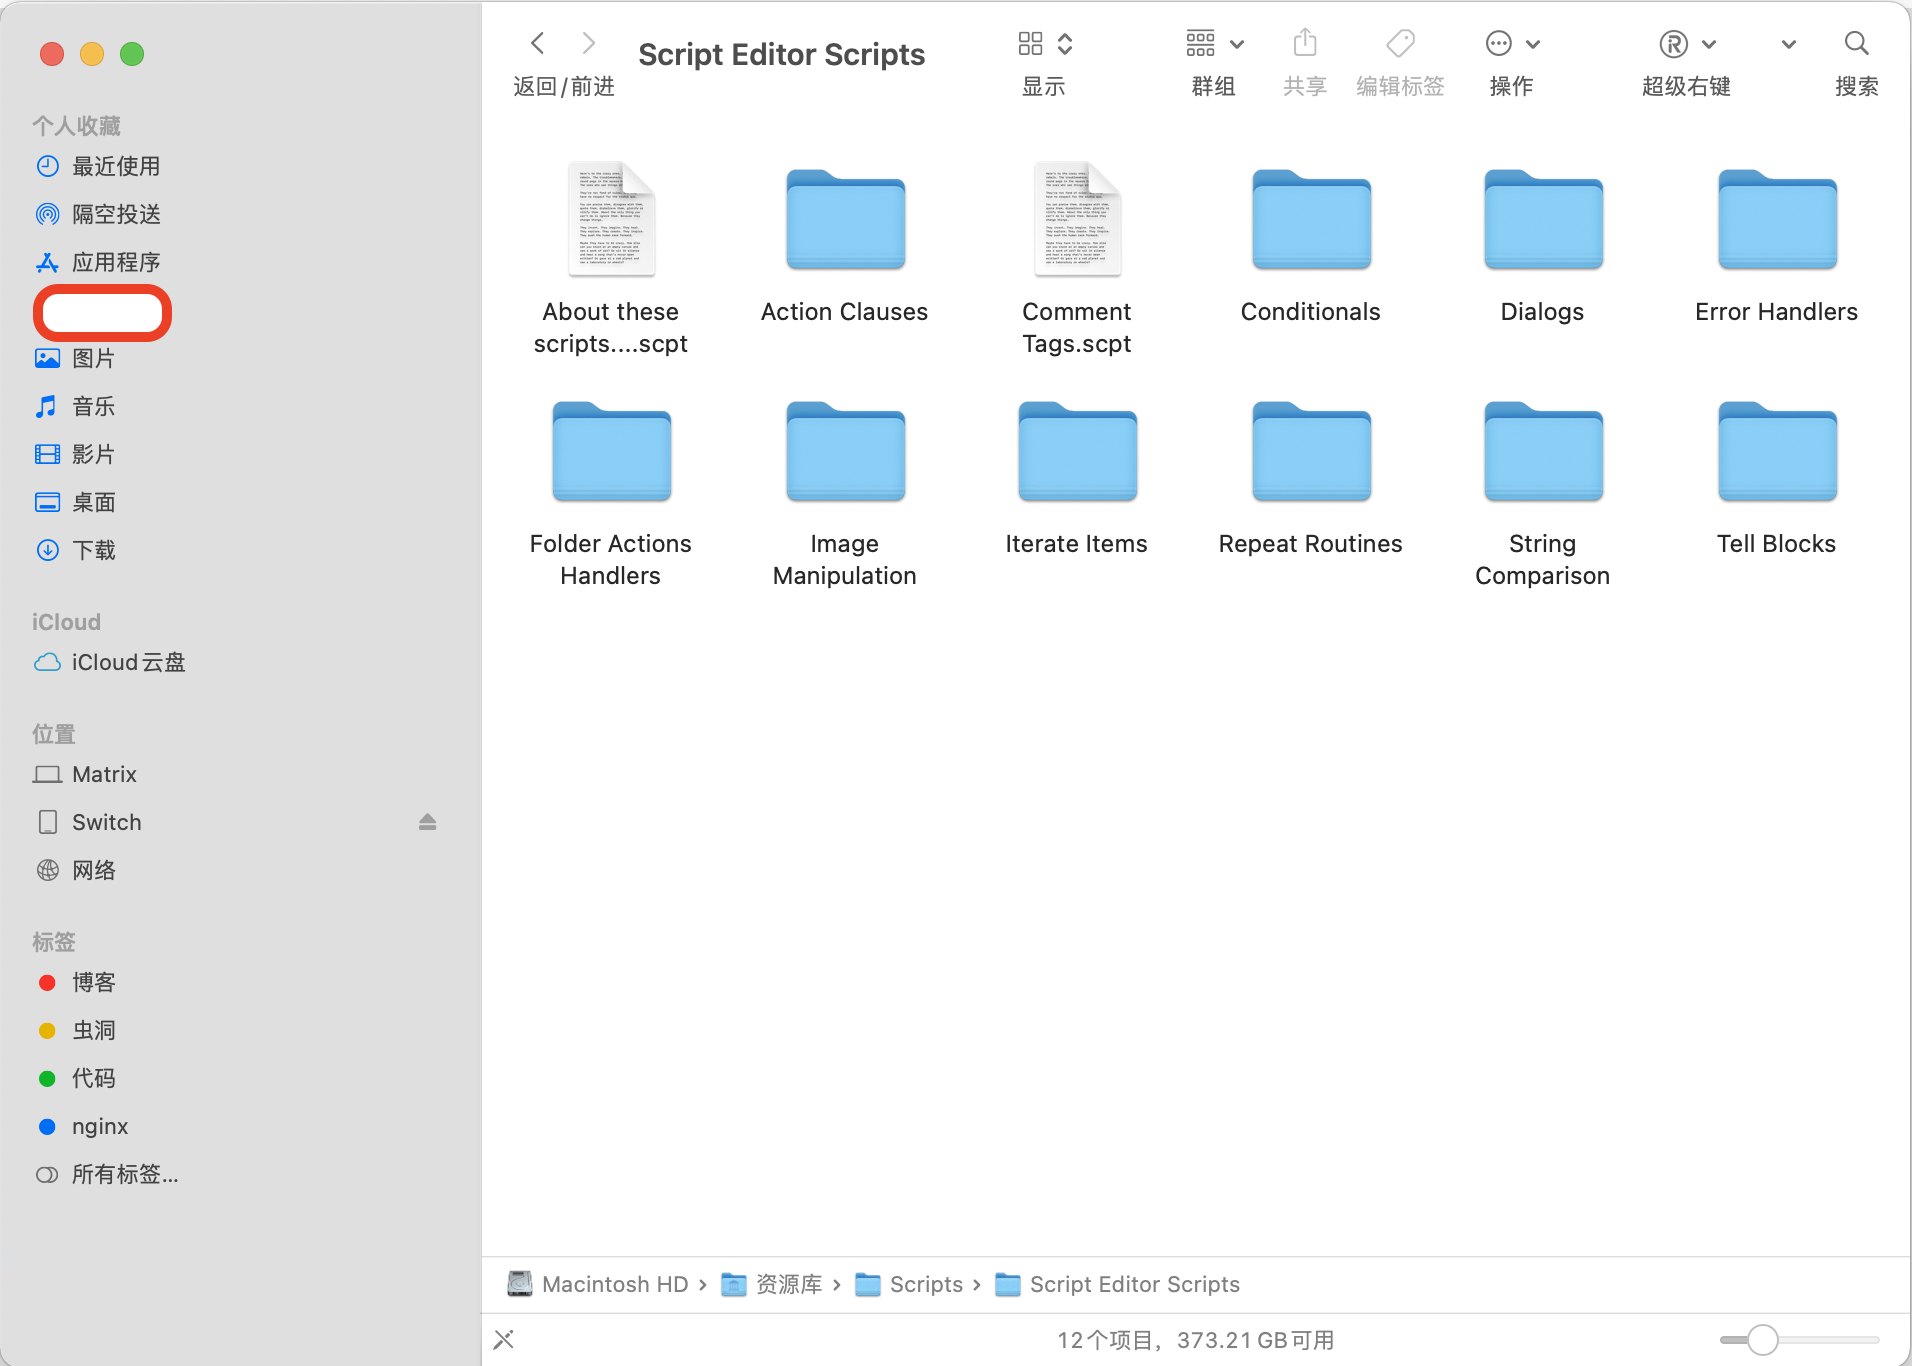Screen dimensions: 1912x1366
Task: Open the super right-click dropdown
Action: [1686, 43]
